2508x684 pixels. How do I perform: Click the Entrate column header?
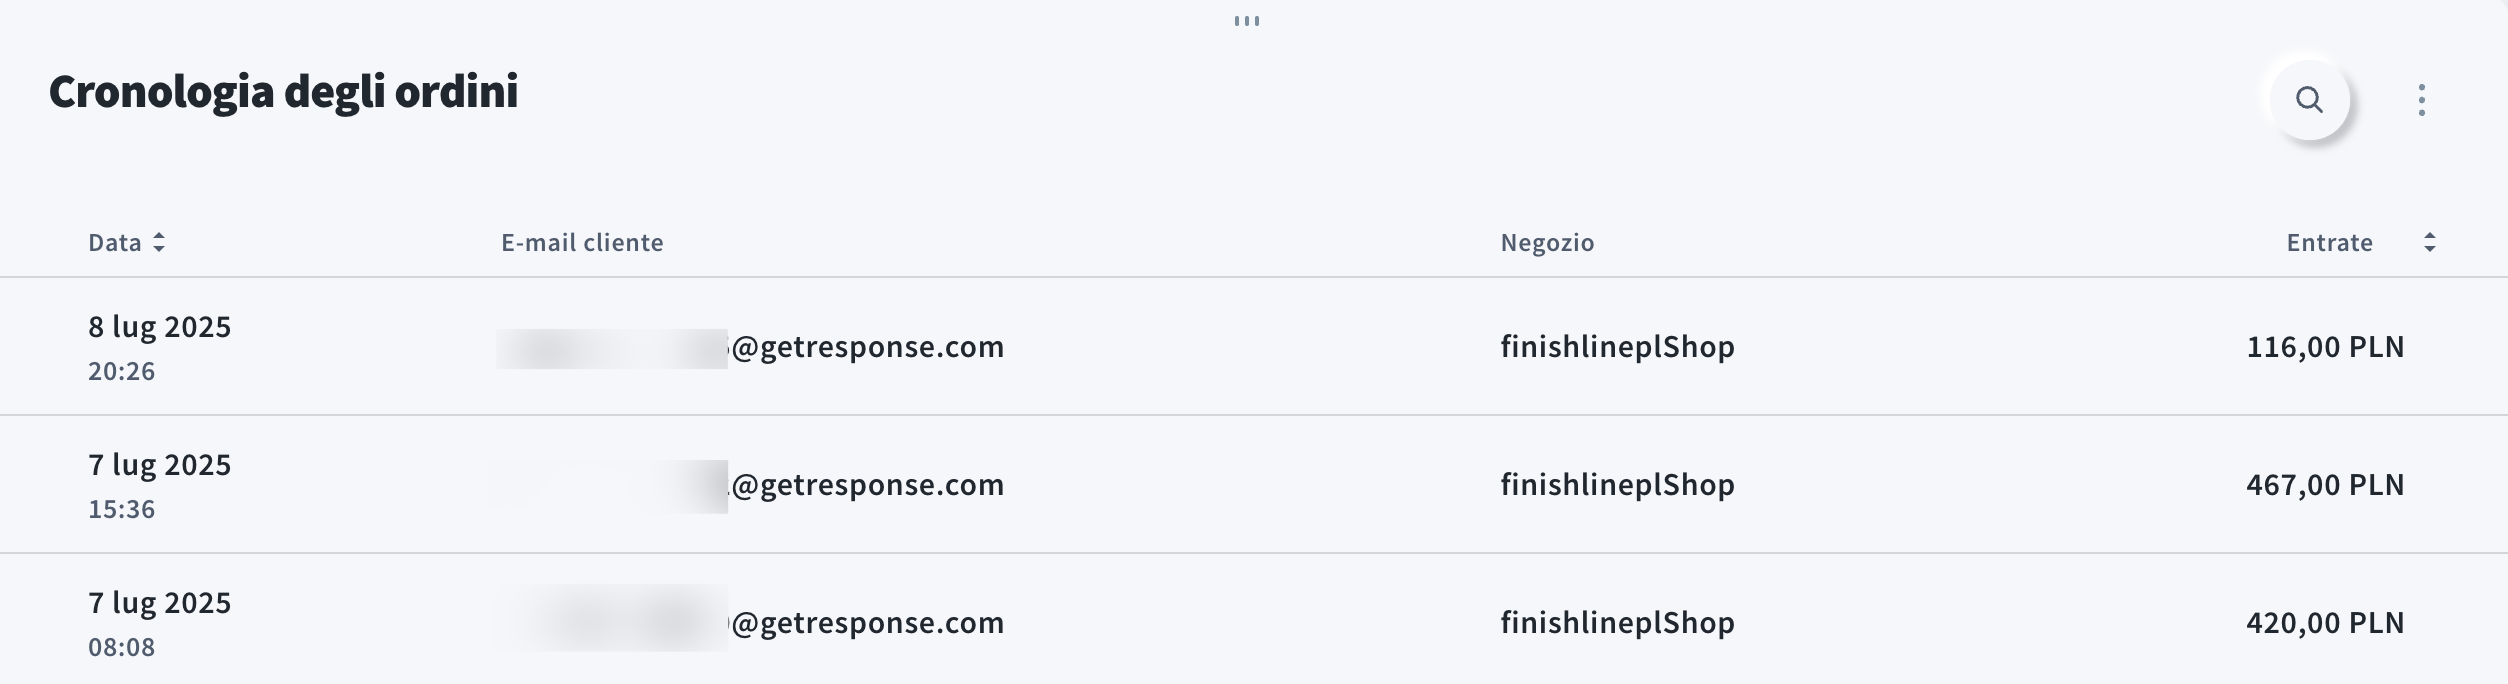2329,242
